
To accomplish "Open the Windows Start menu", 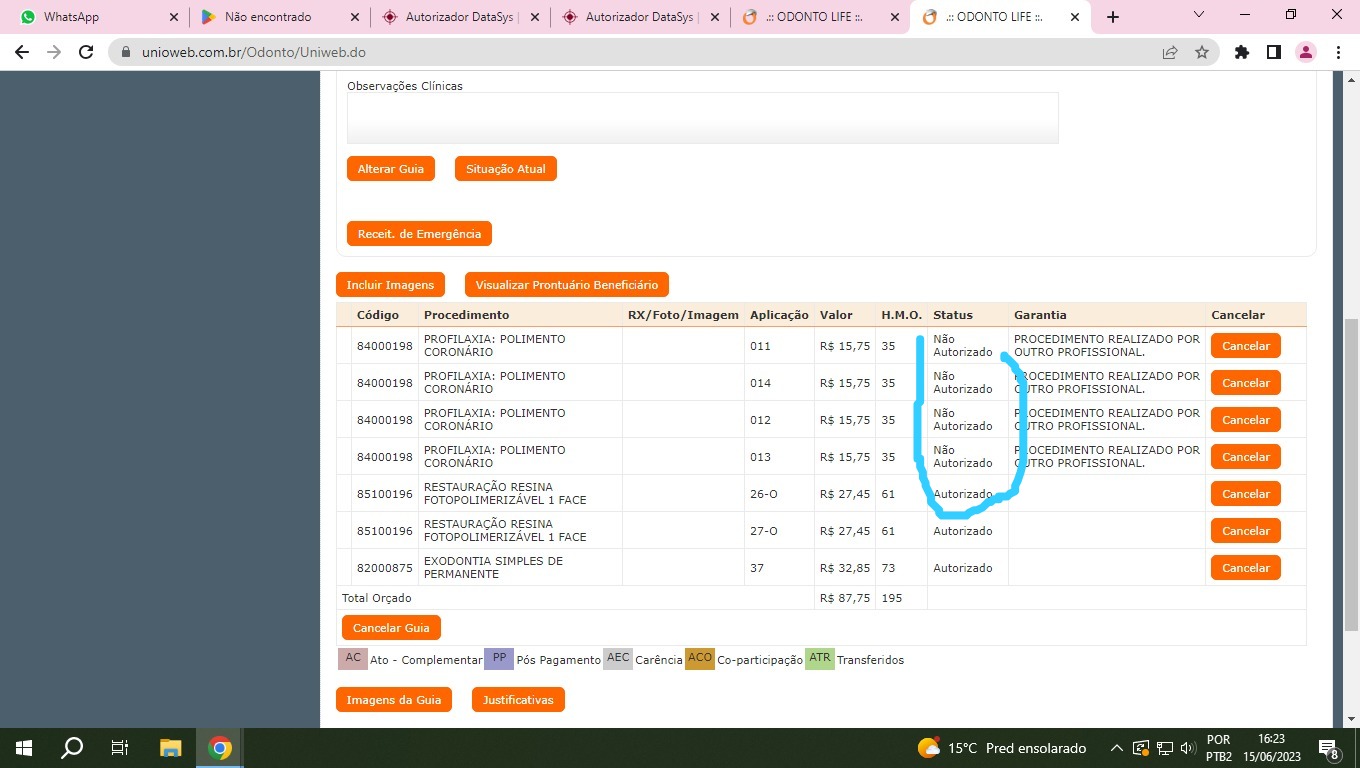I will tap(24, 748).
